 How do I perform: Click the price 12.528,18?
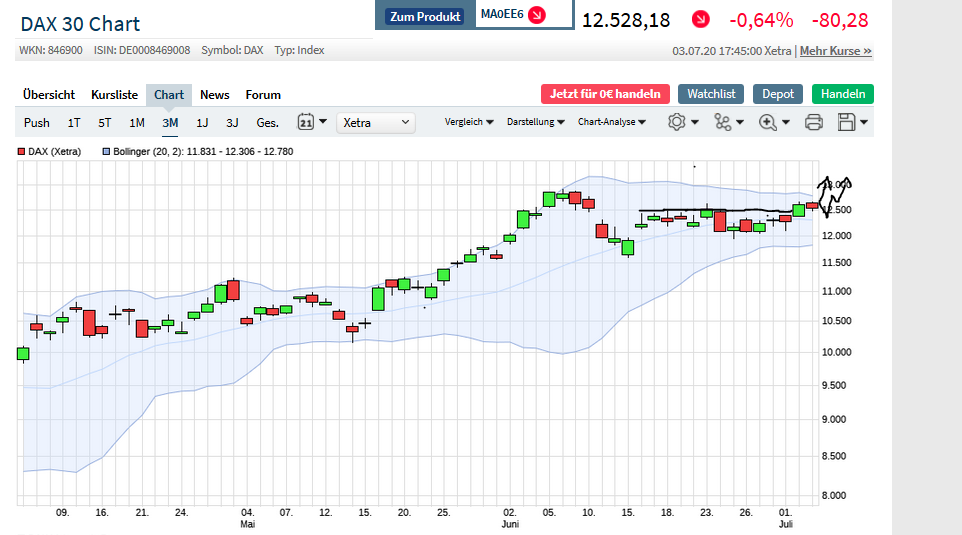point(626,20)
